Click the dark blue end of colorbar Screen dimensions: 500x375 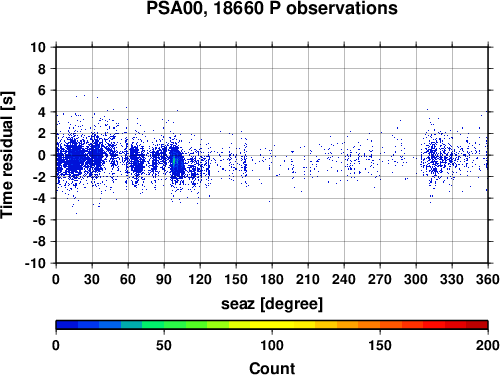pos(67,325)
